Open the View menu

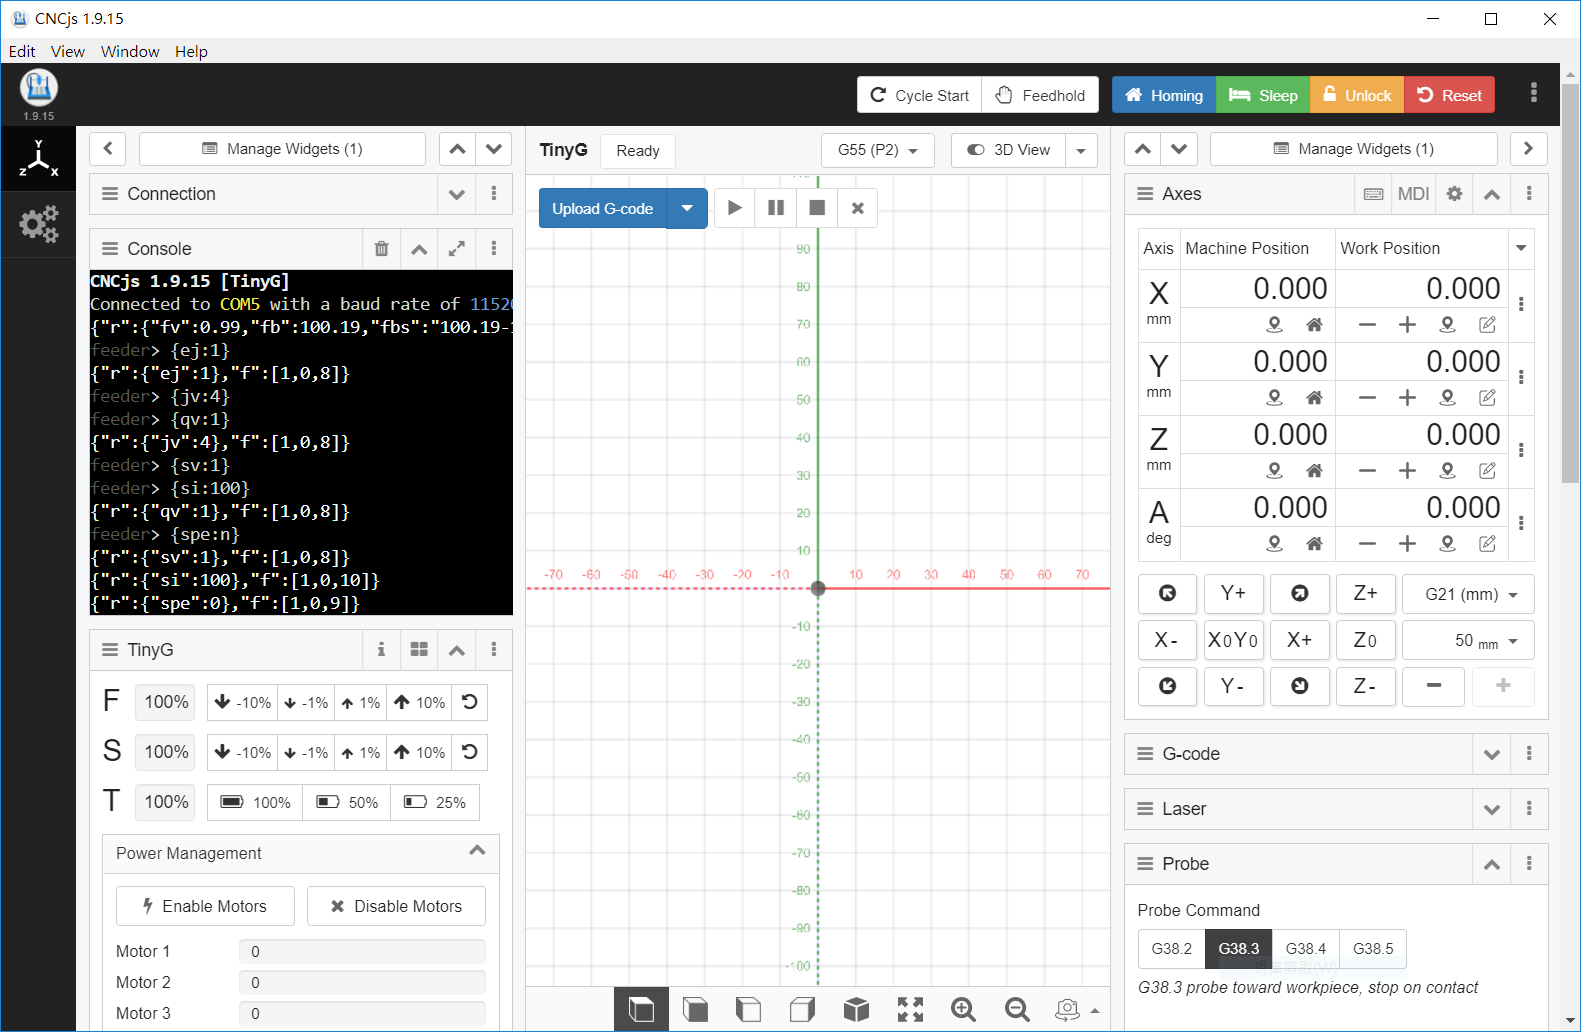coord(68,51)
